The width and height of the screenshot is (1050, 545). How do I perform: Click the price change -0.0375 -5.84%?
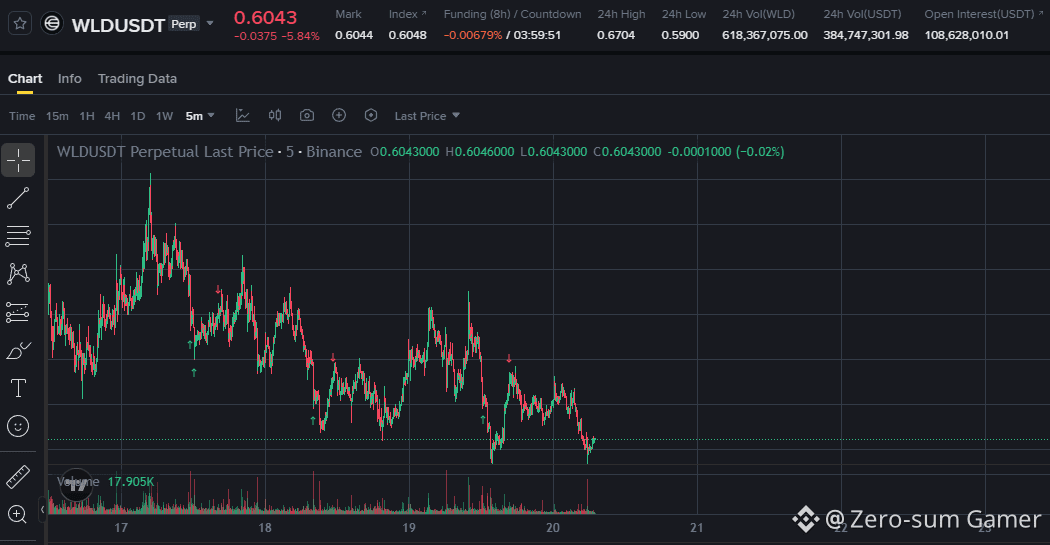pos(277,36)
